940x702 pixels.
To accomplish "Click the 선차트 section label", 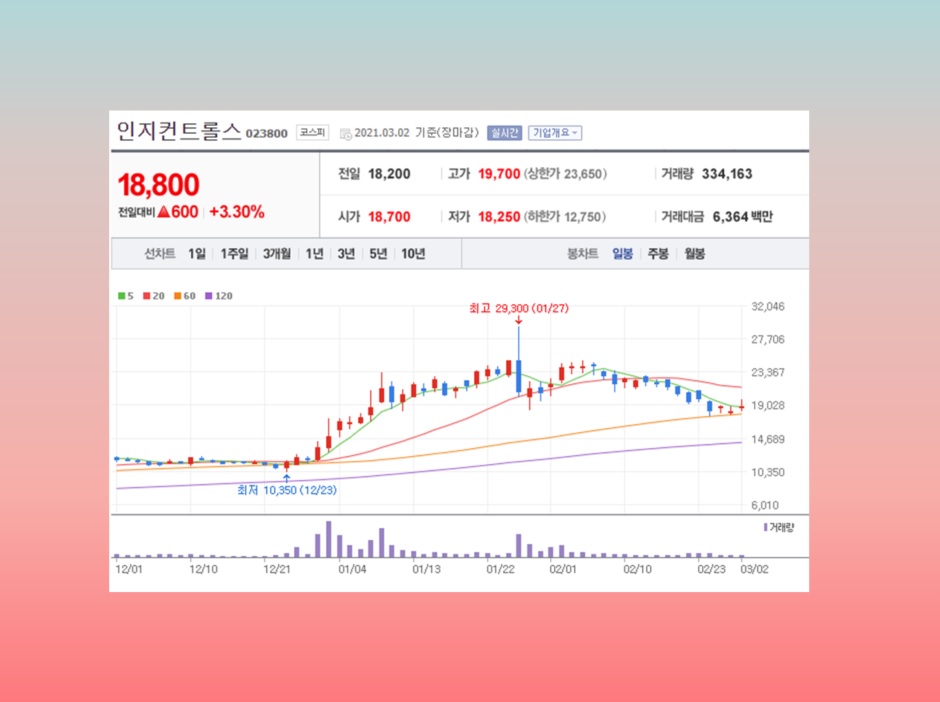I will click(x=159, y=254).
